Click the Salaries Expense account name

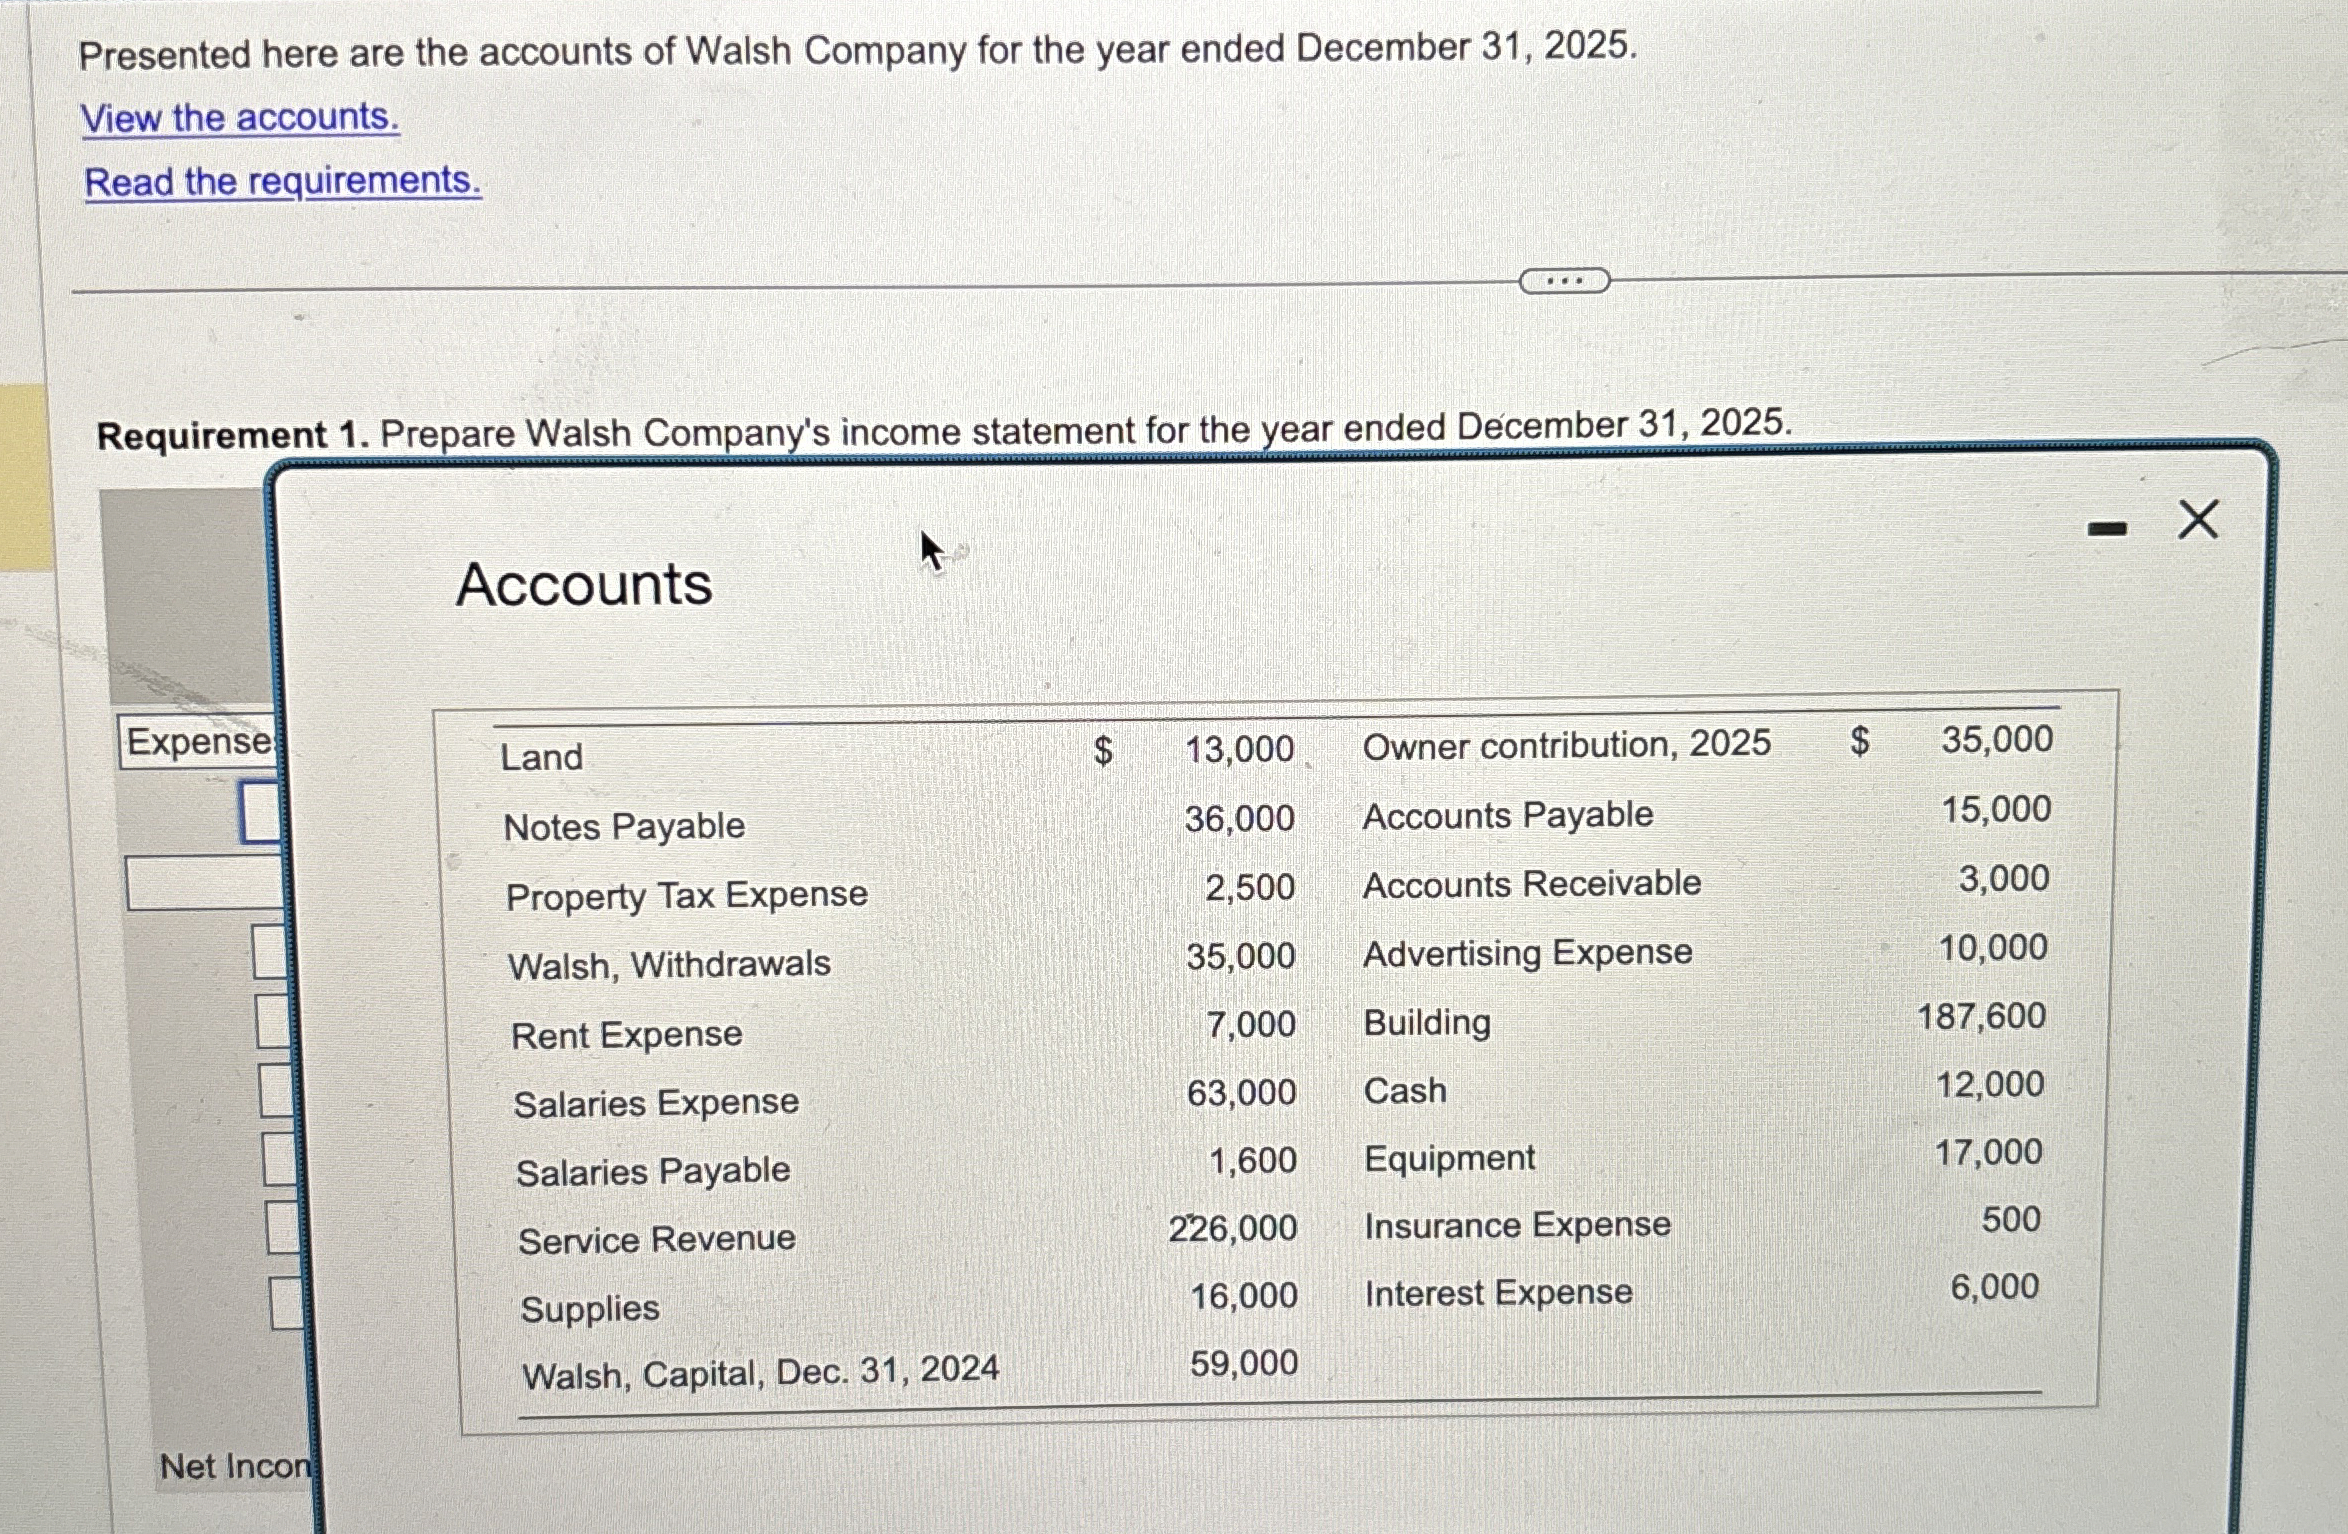point(656,1103)
